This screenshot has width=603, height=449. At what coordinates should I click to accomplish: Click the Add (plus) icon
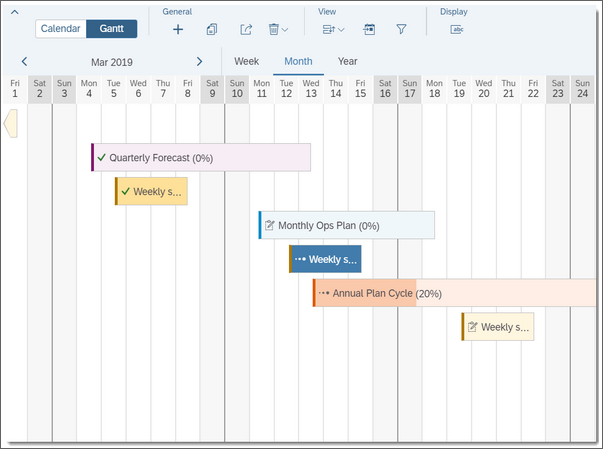tap(178, 30)
